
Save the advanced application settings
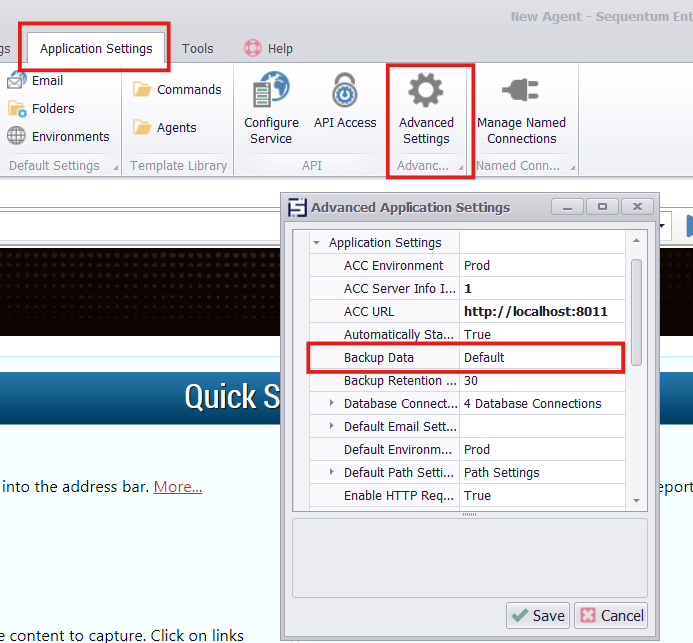pos(538,615)
